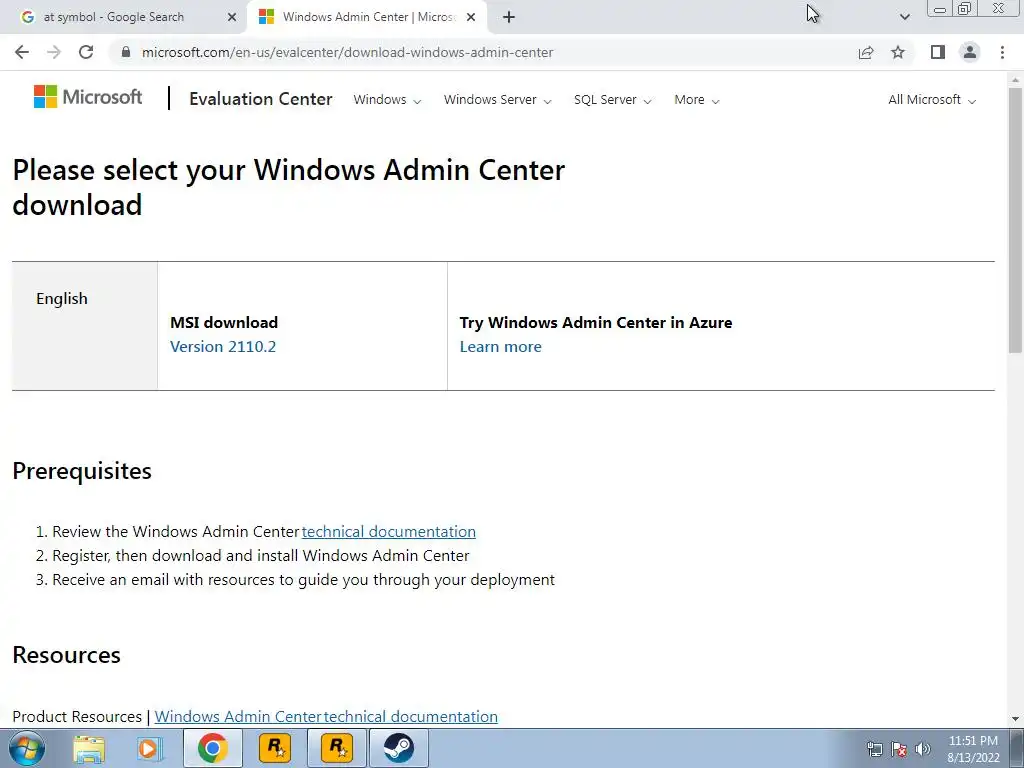Open Chrome profile avatar
The height and width of the screenshot is (768, 1024).
[970, 52]
